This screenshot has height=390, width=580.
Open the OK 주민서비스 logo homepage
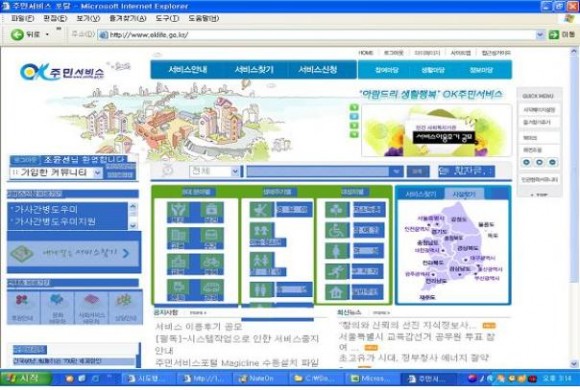[63, 71]
